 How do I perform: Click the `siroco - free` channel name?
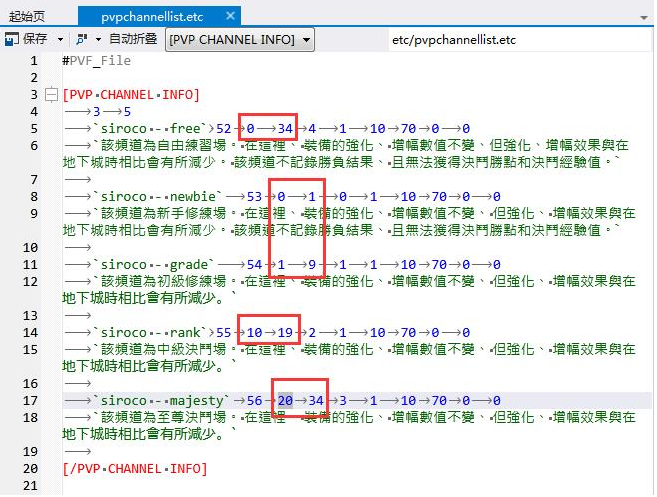point(151,129)
